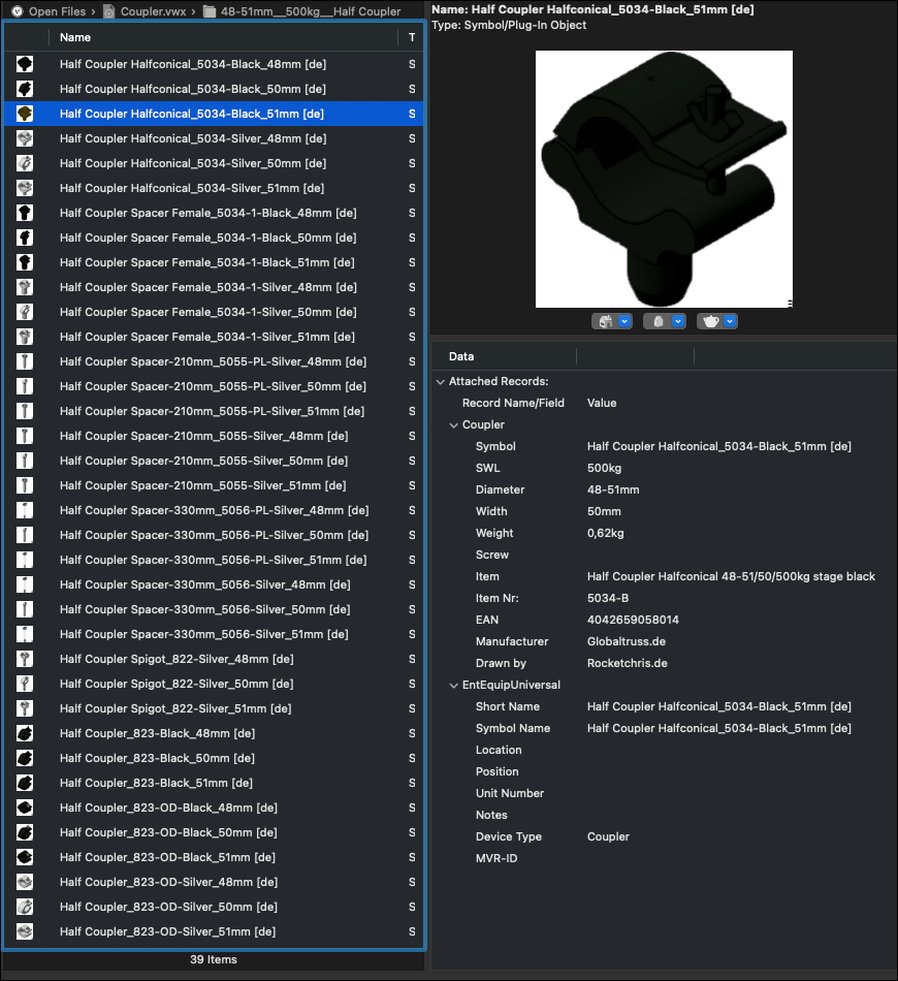Screen dimensions: 898x981
Task: Click thumbnail icon of Spacer-330mm_5056-PL-Silver_48mm row
Action: (24, 510)
